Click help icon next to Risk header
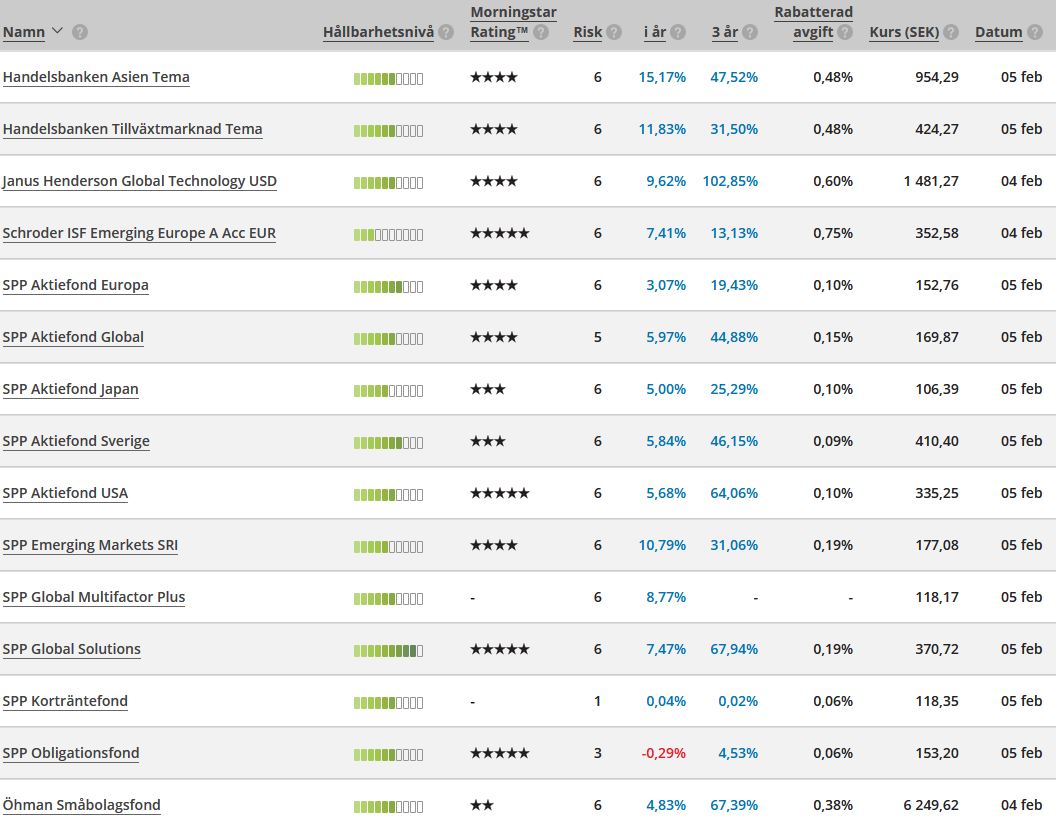This screenshot has height=828, width=1056. [614, 32]
